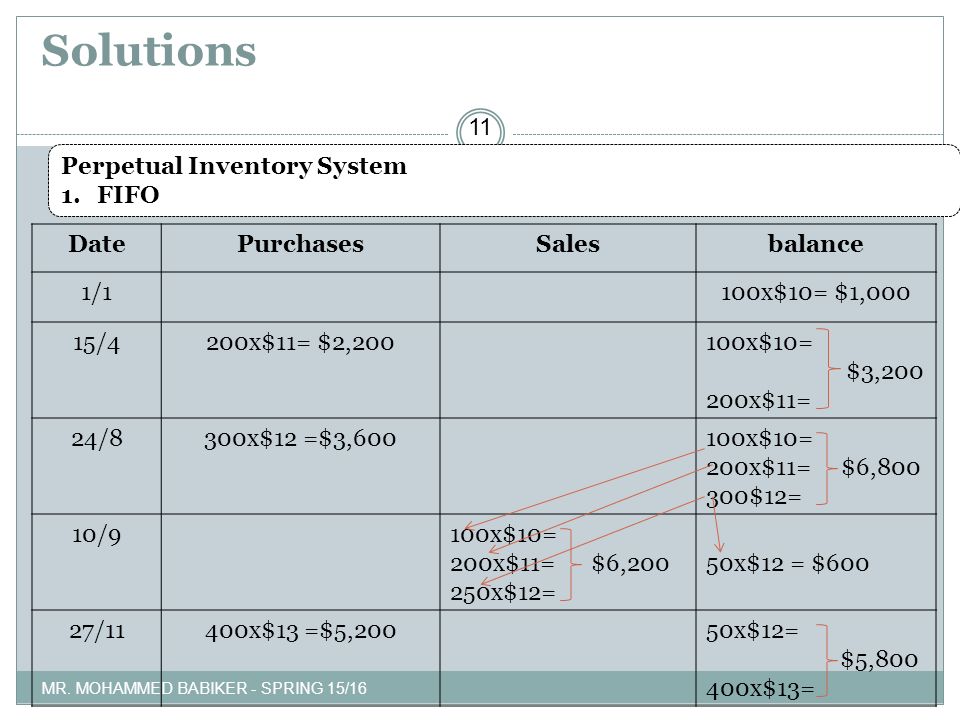Click the $3,200 balance total
This screenshot has height=720, width=960.
pos(885,372)
